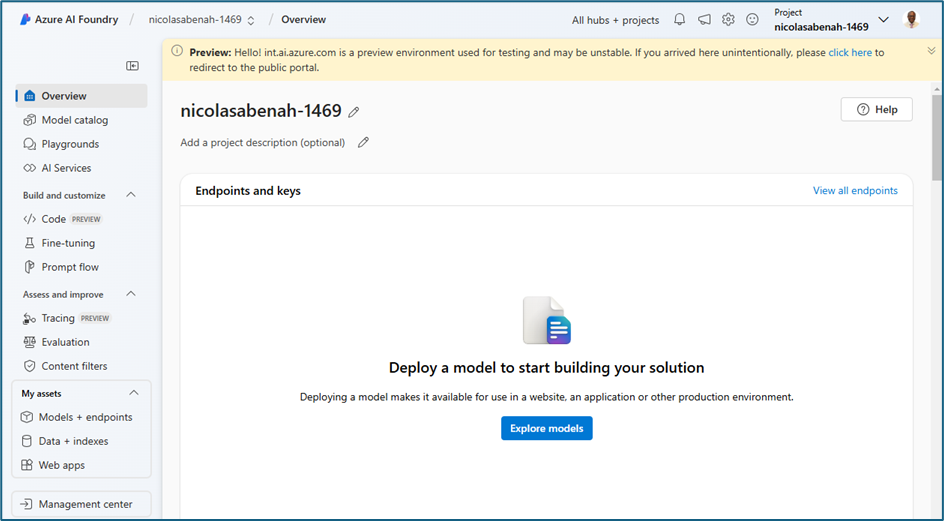The height and width of the screenshot is (521, 944).
Task: Click the megaphone announcements icon
Action: (704, 20)
